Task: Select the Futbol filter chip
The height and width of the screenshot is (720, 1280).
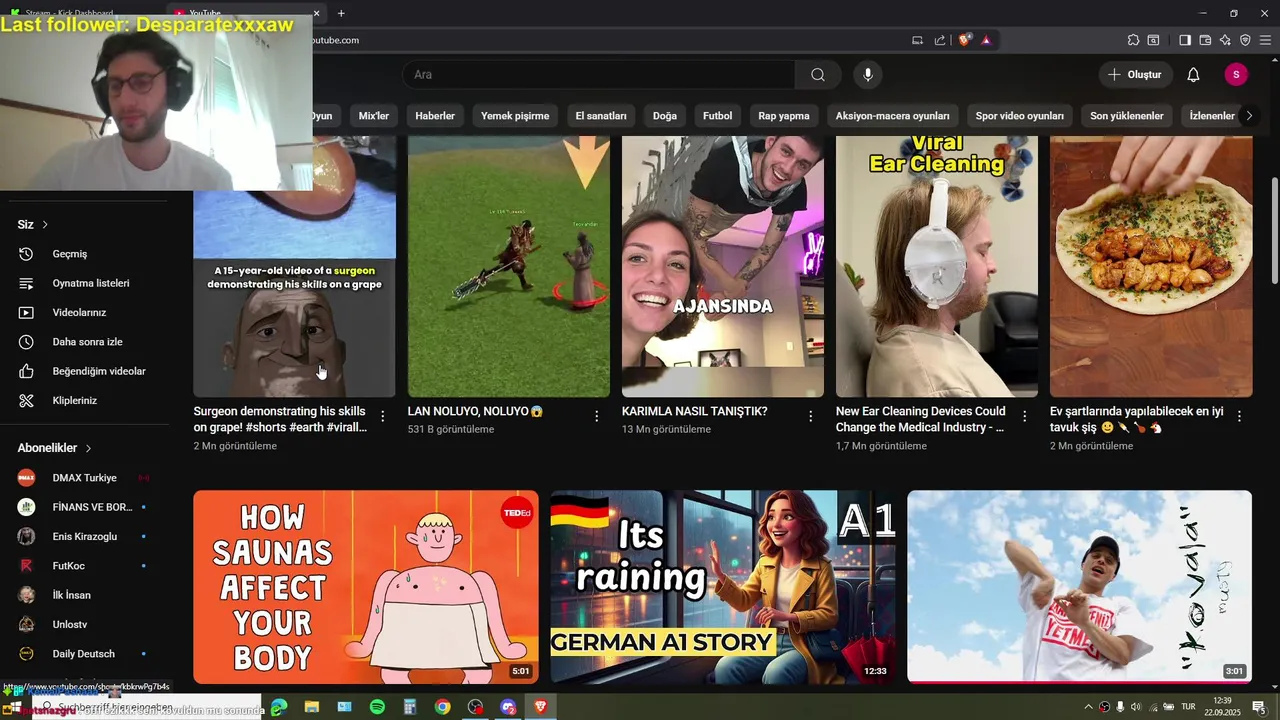Action: coord(718,116)
